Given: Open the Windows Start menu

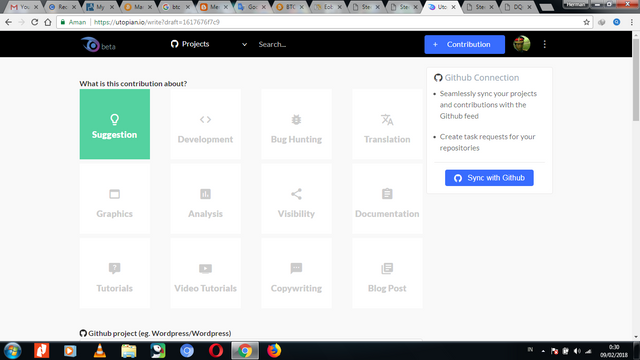Looking at the screenshot, I should coord(12,351).
